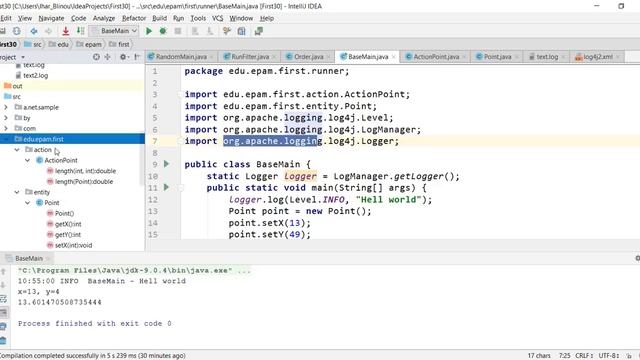The width and height of the screenshot is (640, 360).
Task: Click the UTF-8 encoding in status bar
Action: point(609,356)
